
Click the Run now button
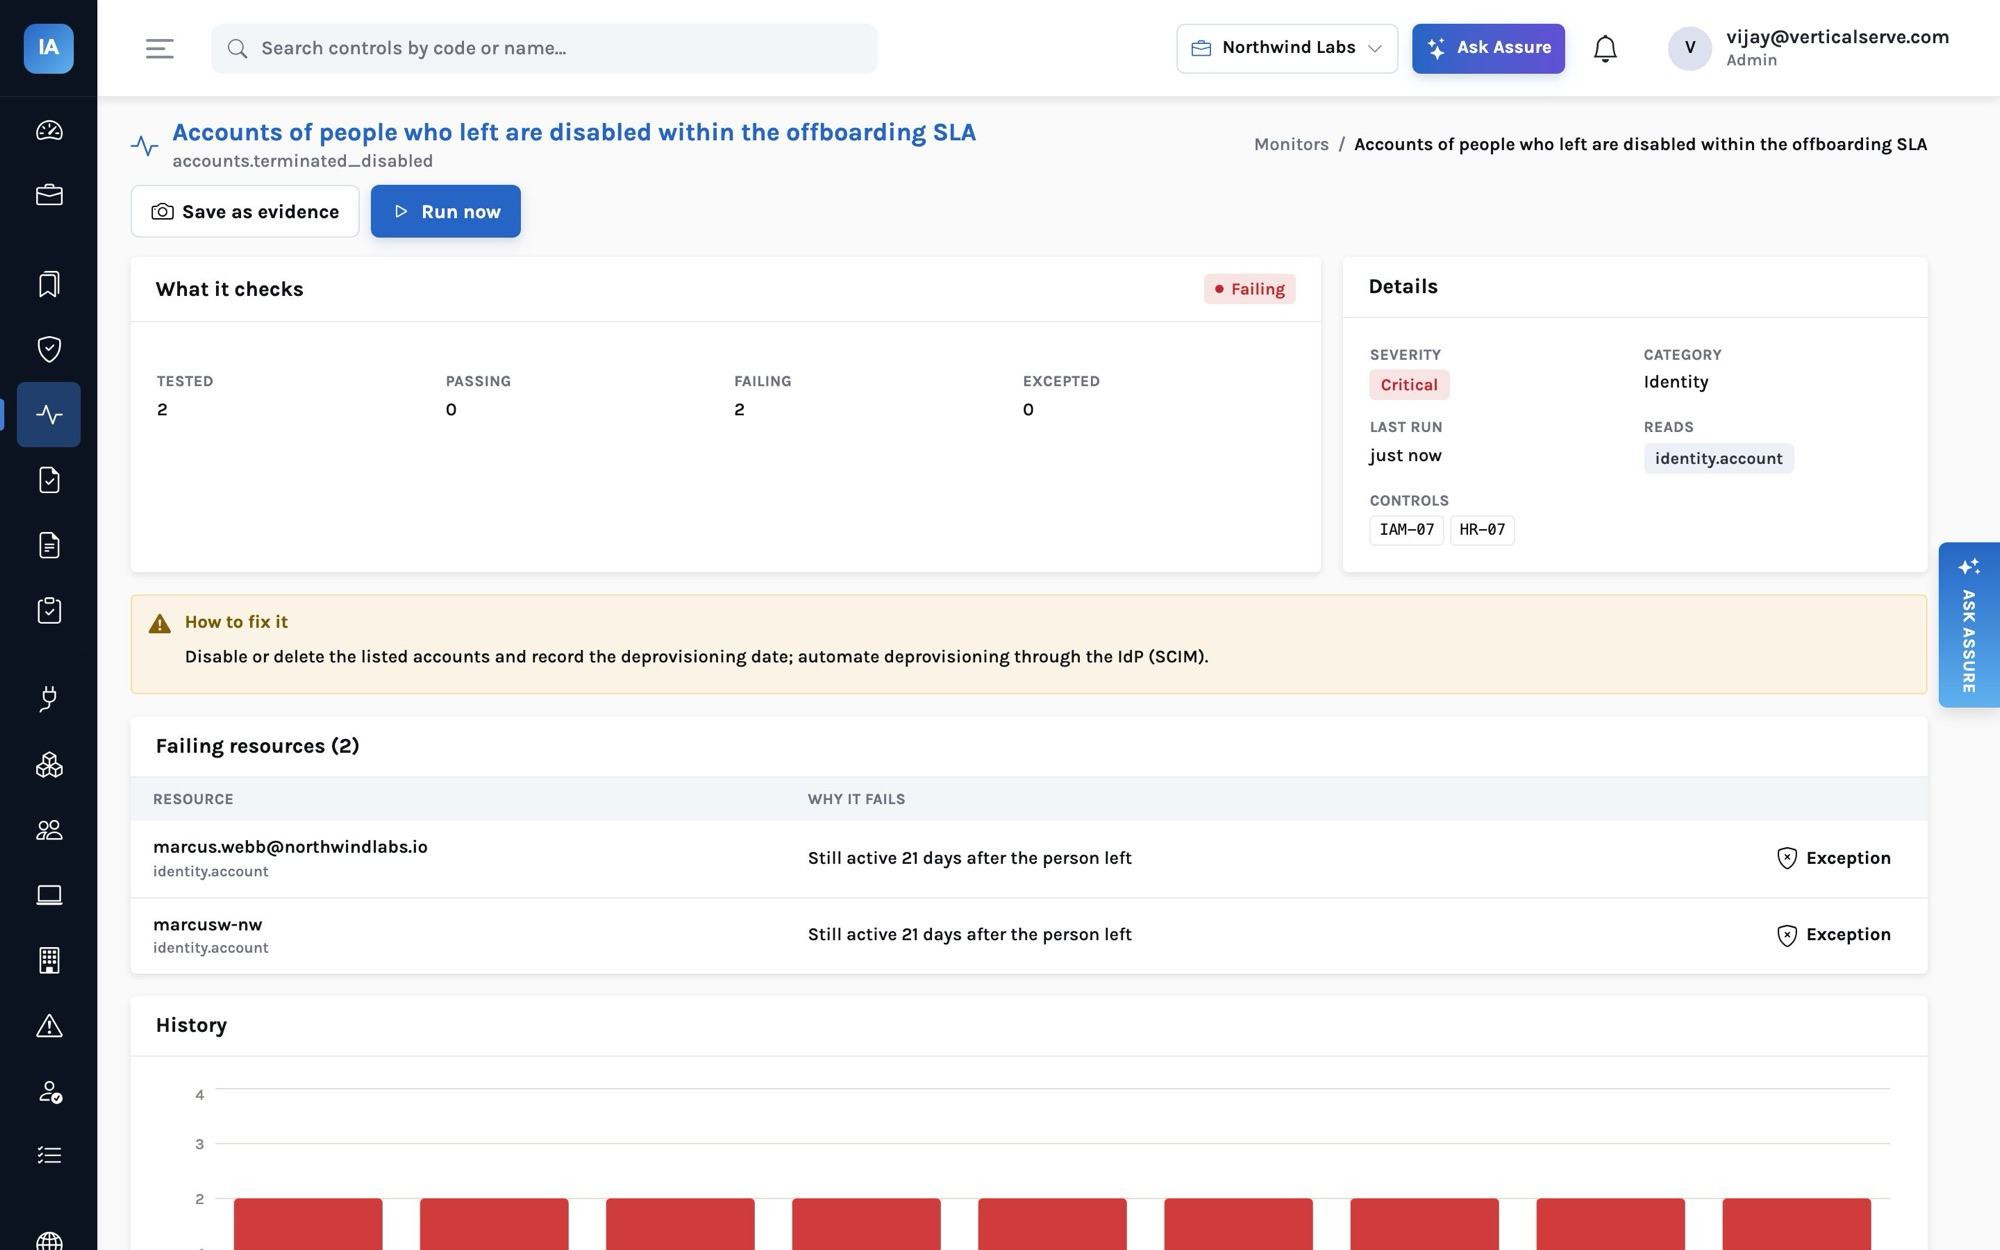[x=445, y=211]
